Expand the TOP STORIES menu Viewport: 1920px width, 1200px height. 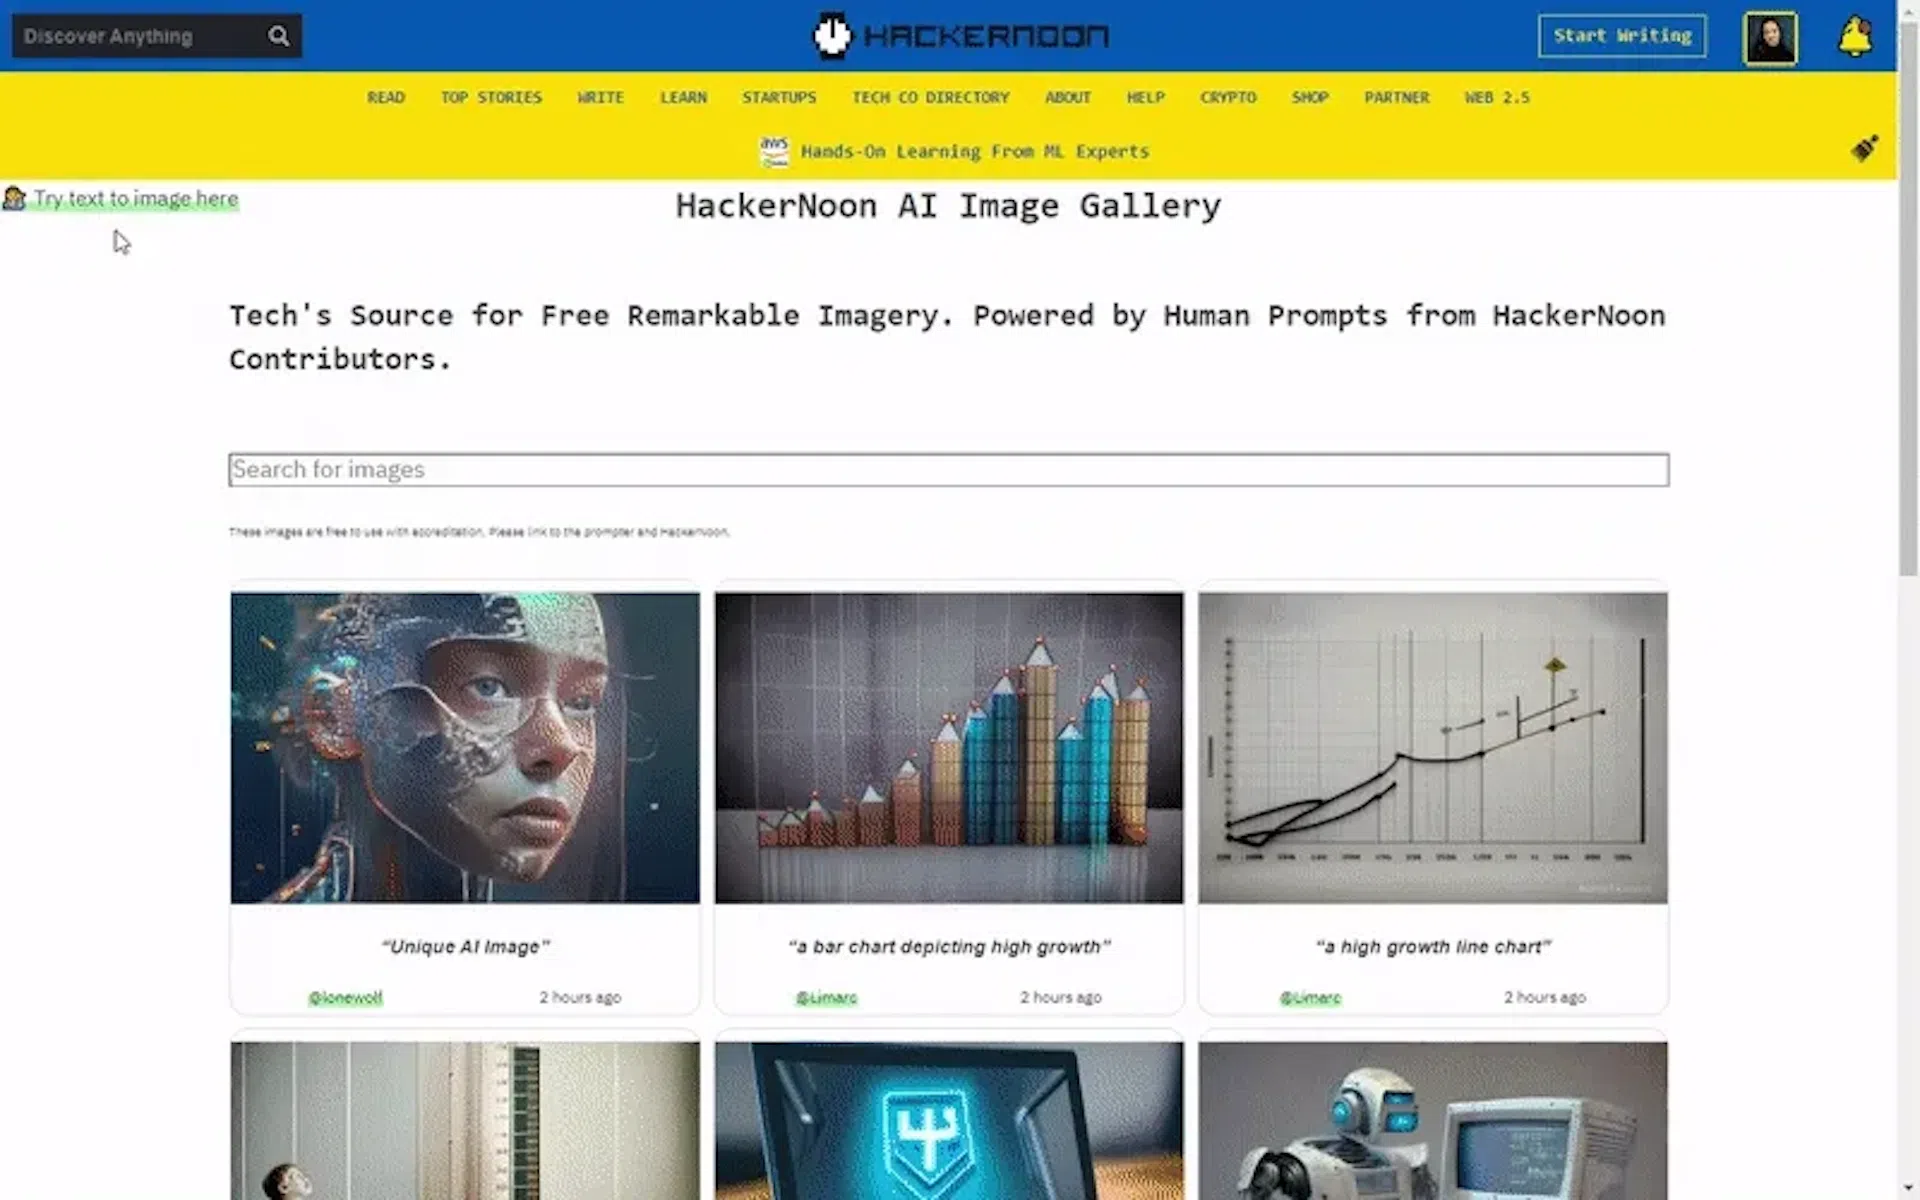tap(491, 97)
